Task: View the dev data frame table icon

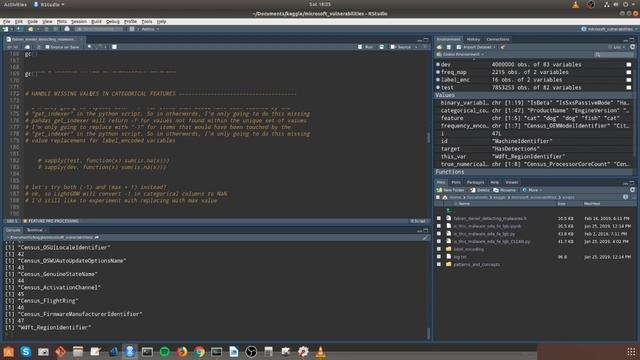Action: coord(629,64)
